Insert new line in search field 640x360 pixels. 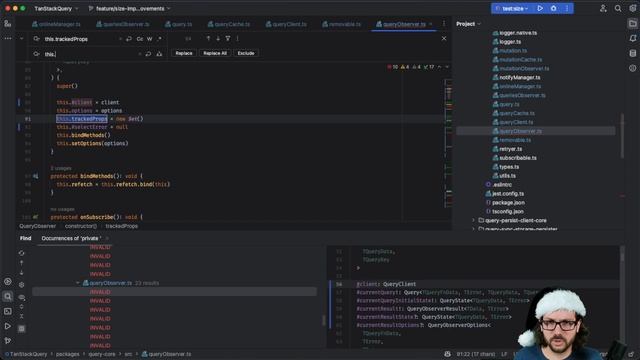[x=129, y=39]
